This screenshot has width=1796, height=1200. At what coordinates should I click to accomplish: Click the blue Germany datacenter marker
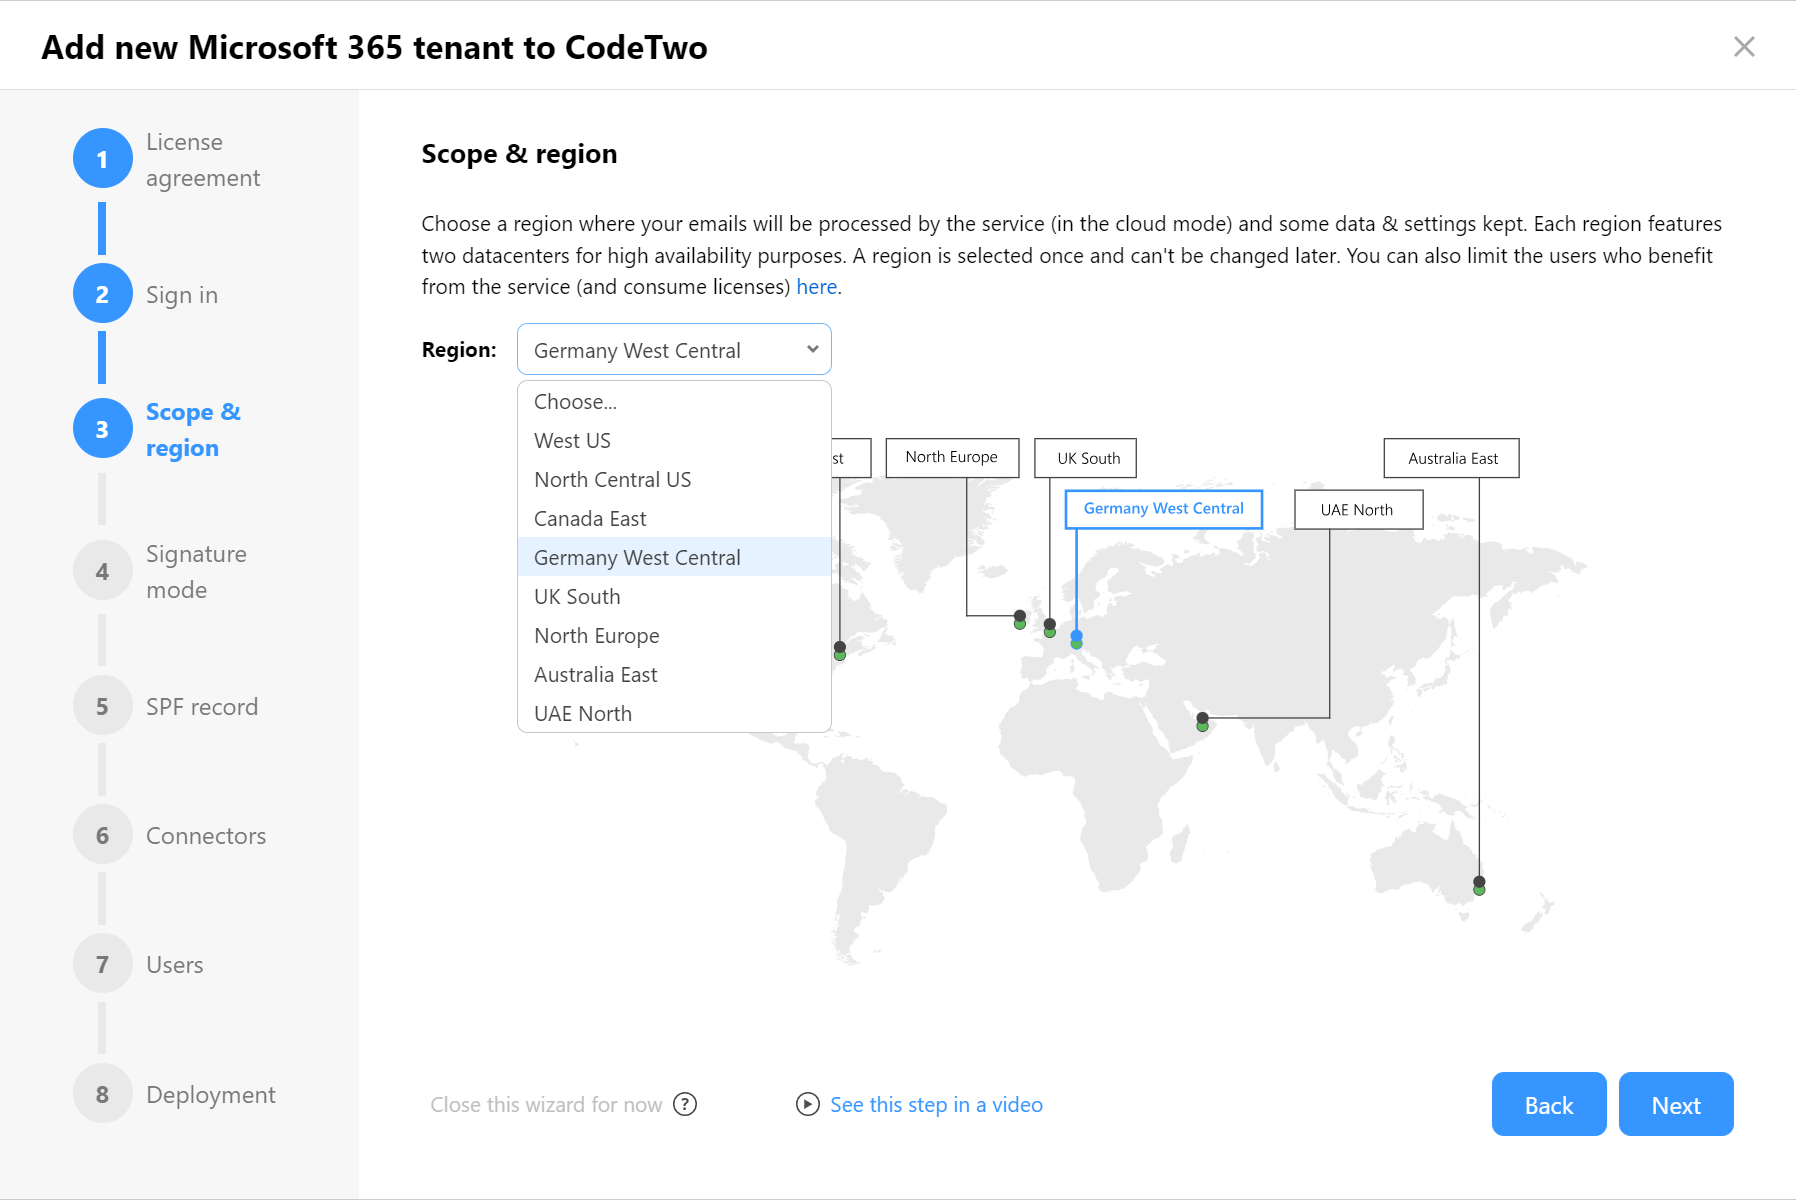(x=1076, y=639)
